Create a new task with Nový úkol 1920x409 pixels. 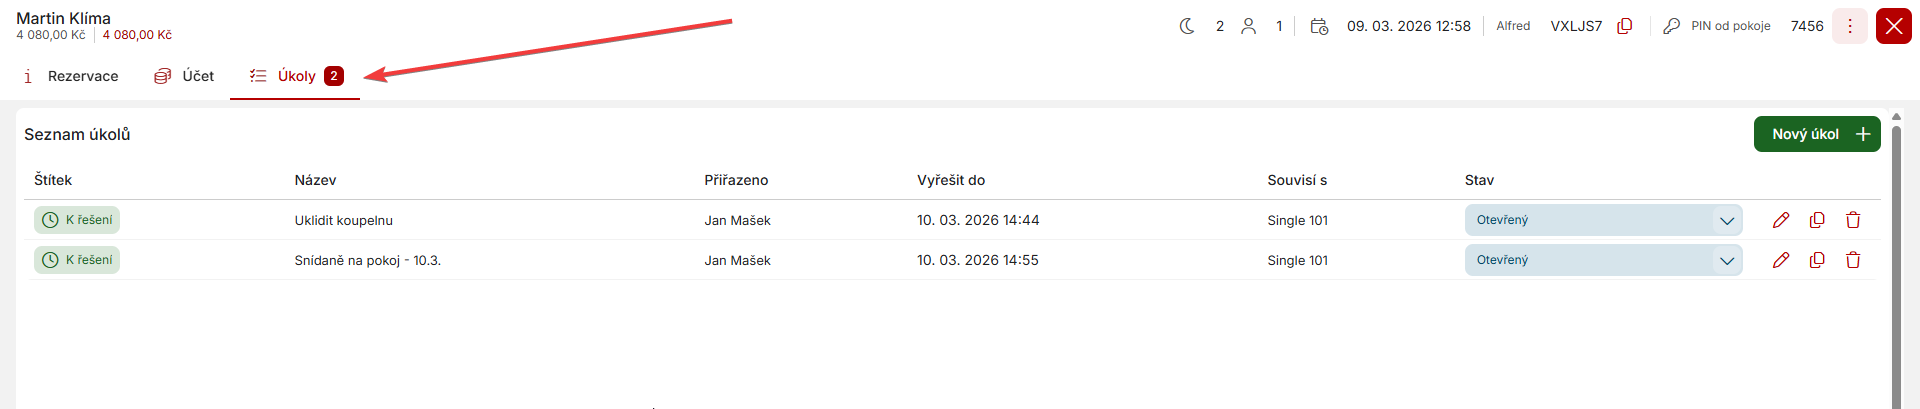pyautogui.click(x=1816, y=134)
